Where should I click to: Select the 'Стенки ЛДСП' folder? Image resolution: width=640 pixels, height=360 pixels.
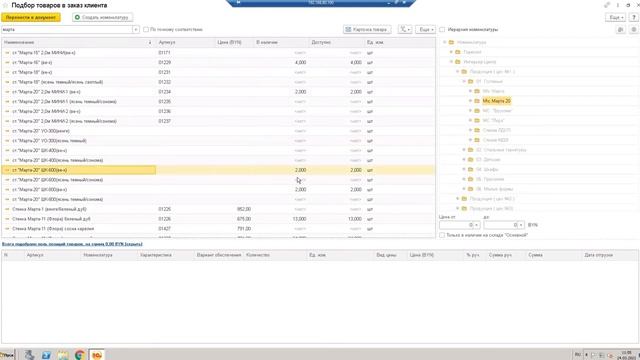[x=496, y=130]
